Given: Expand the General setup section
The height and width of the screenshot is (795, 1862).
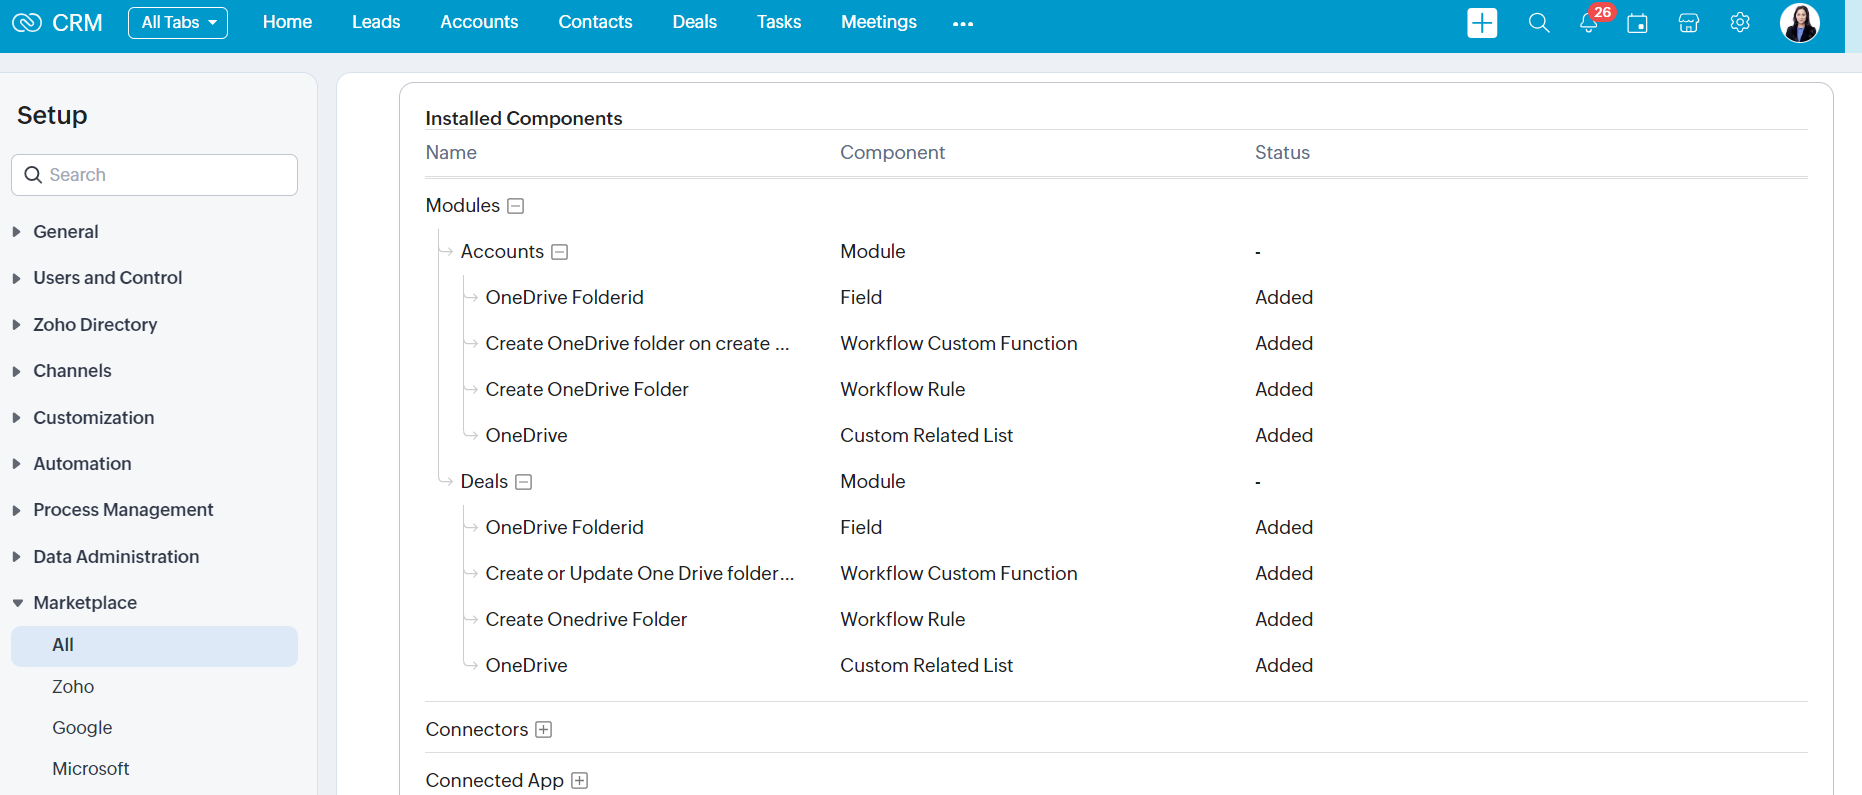Looking at the screenshot, I should [x=65, y=232].
